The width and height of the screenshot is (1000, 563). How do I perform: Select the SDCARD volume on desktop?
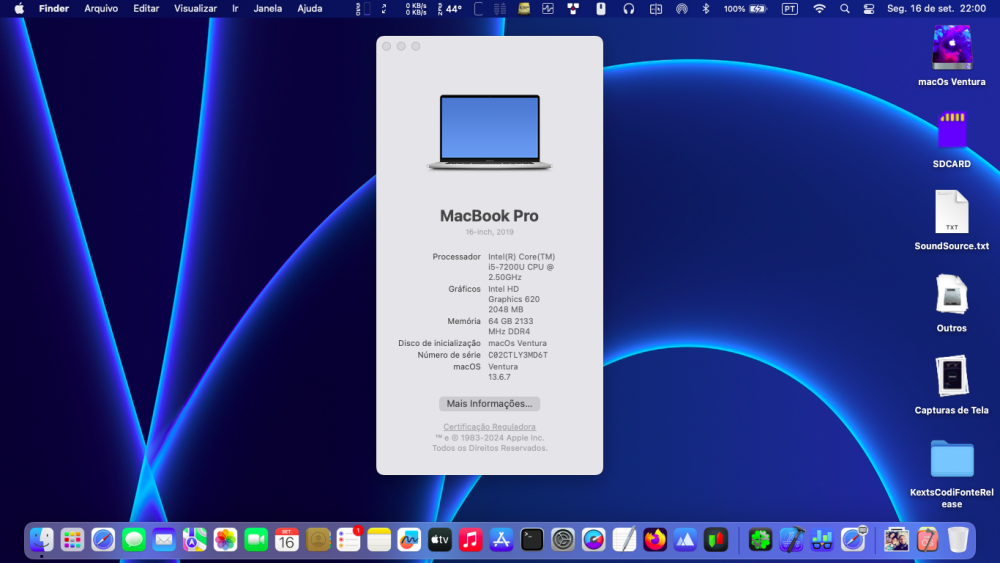point(952,130)
